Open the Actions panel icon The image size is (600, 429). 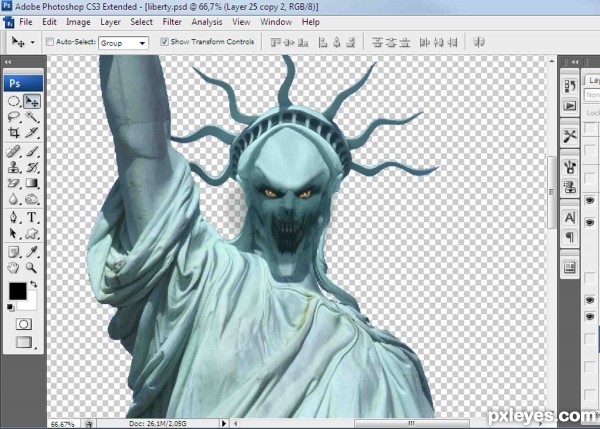(x=569, y=105)
